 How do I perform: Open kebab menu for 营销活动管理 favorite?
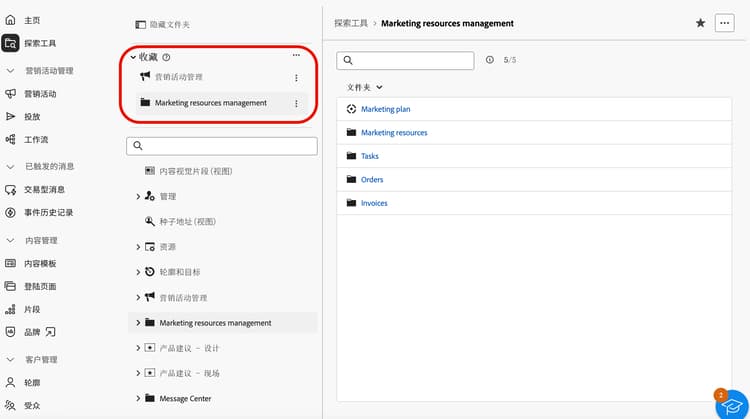click(296, 77)
